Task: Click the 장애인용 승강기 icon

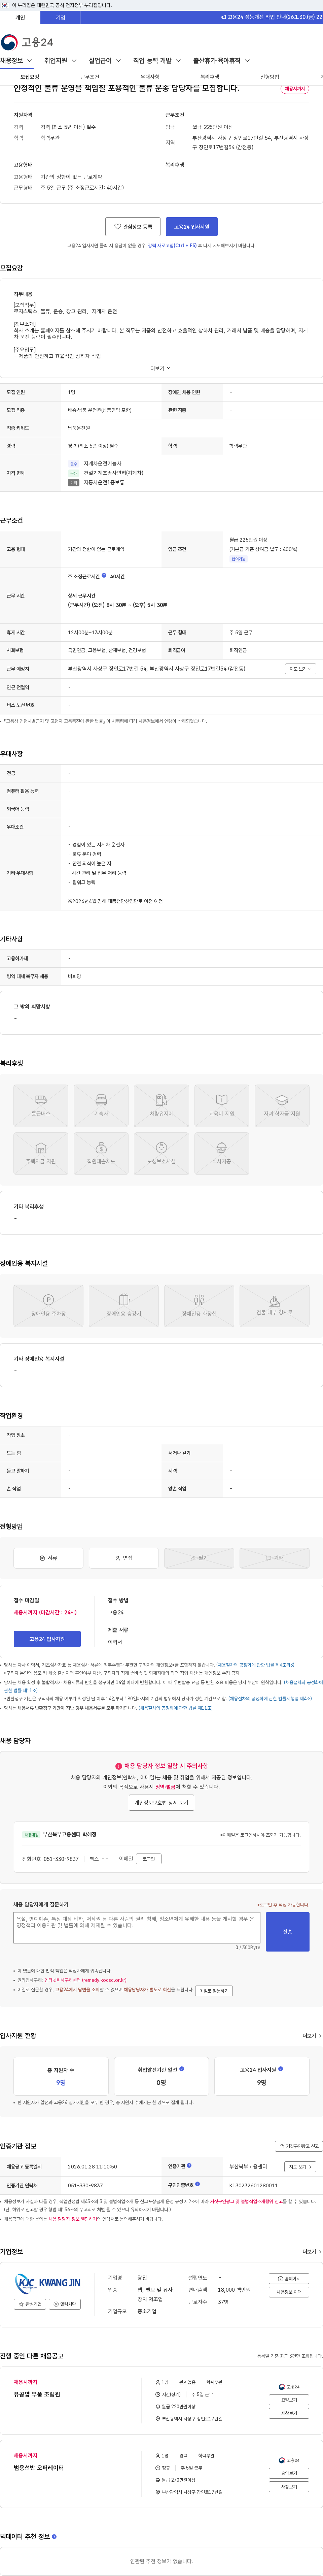Action: [124, 1306]
